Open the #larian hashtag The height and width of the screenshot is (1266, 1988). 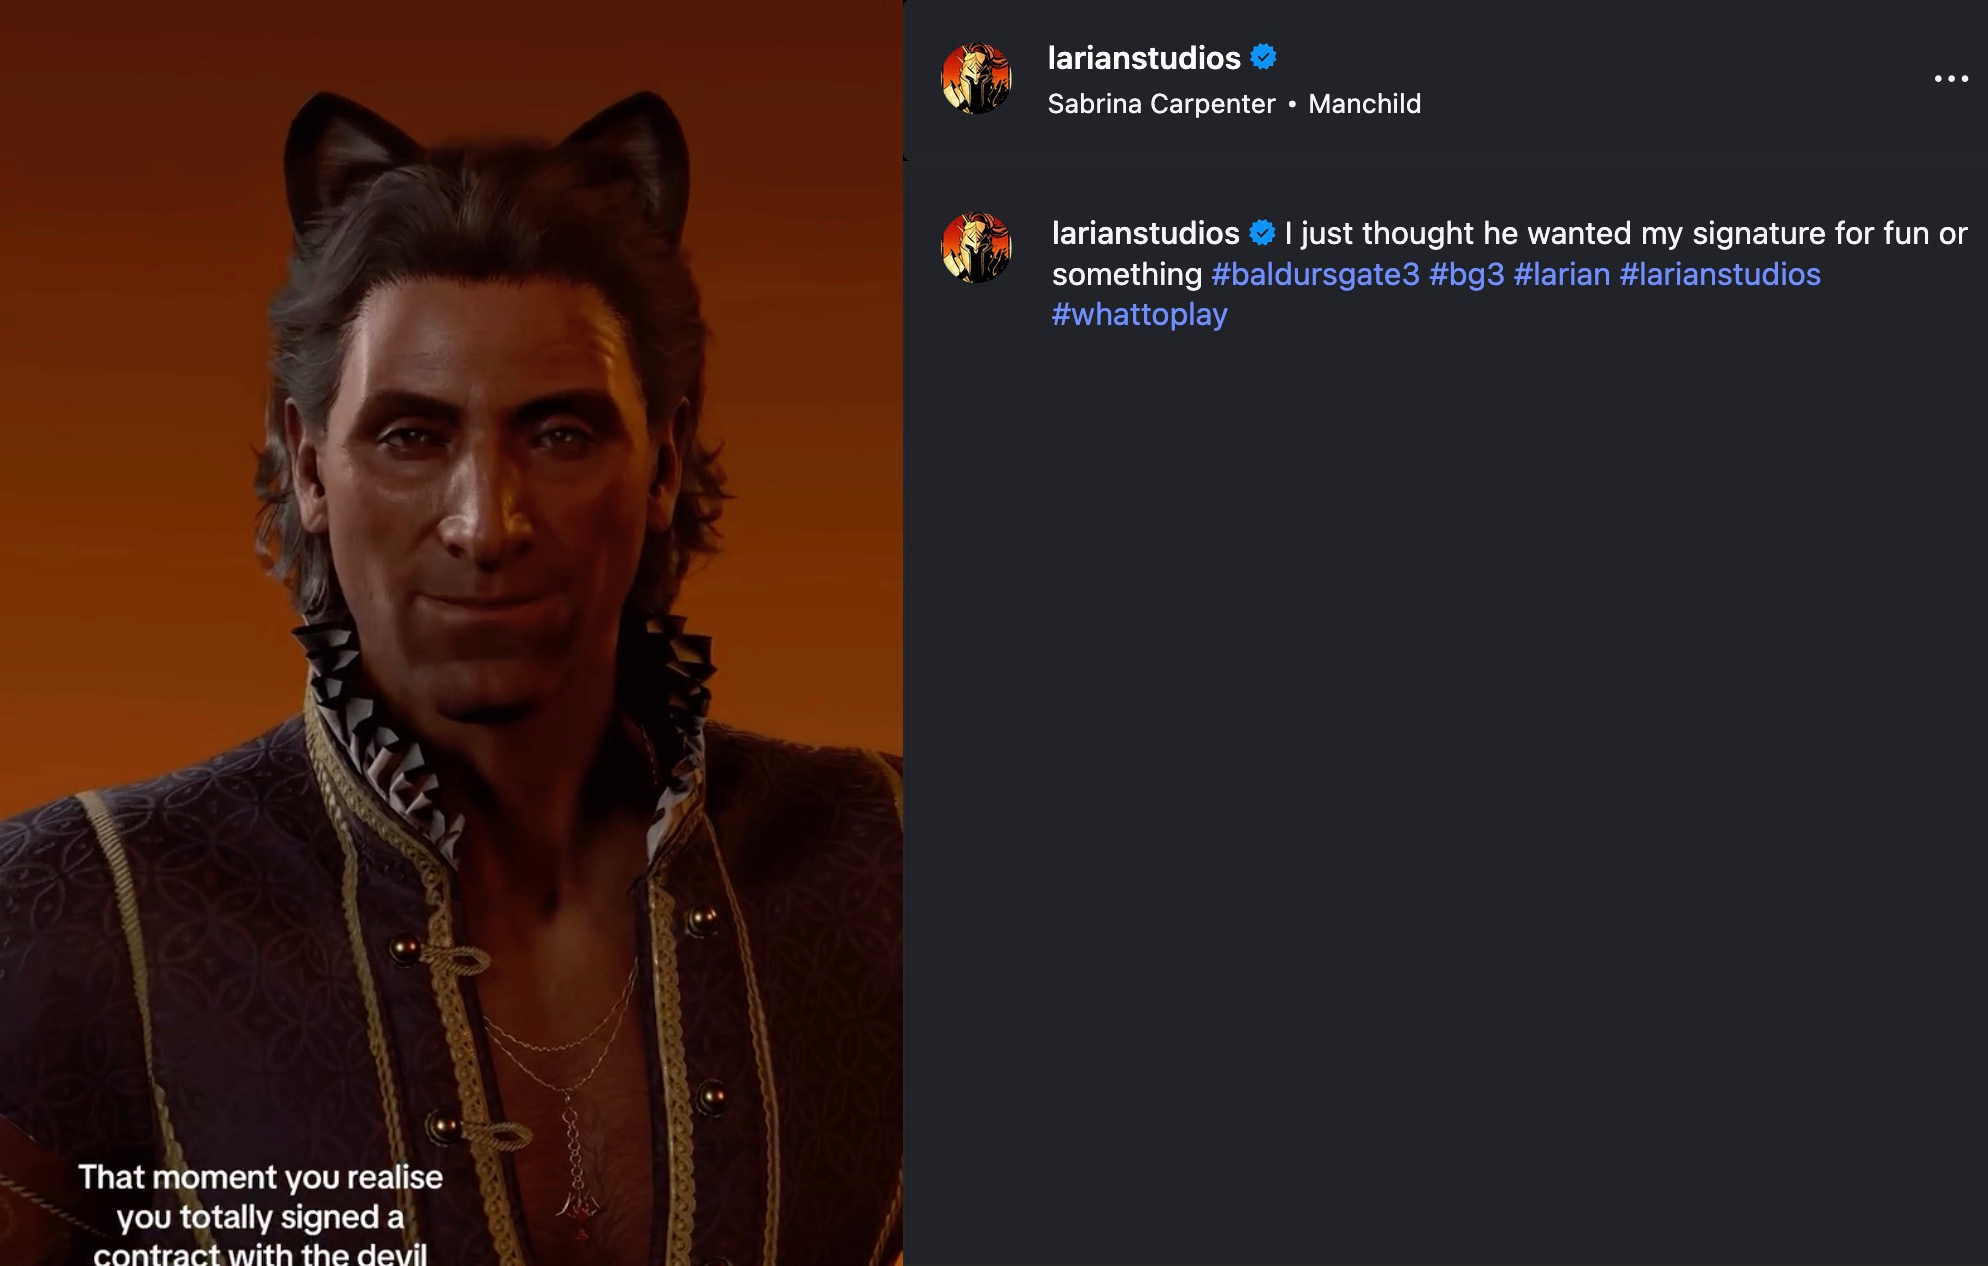1562,274
